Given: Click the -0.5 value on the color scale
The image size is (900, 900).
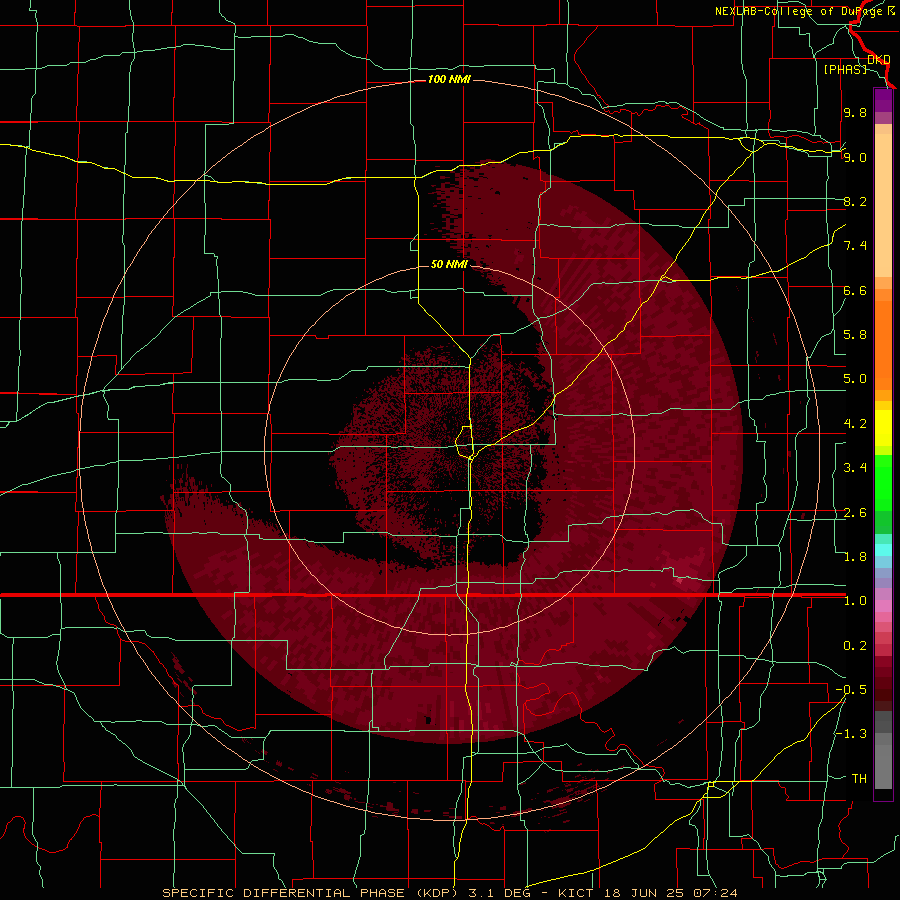Looking at the screenshot, I should point(851,690).
